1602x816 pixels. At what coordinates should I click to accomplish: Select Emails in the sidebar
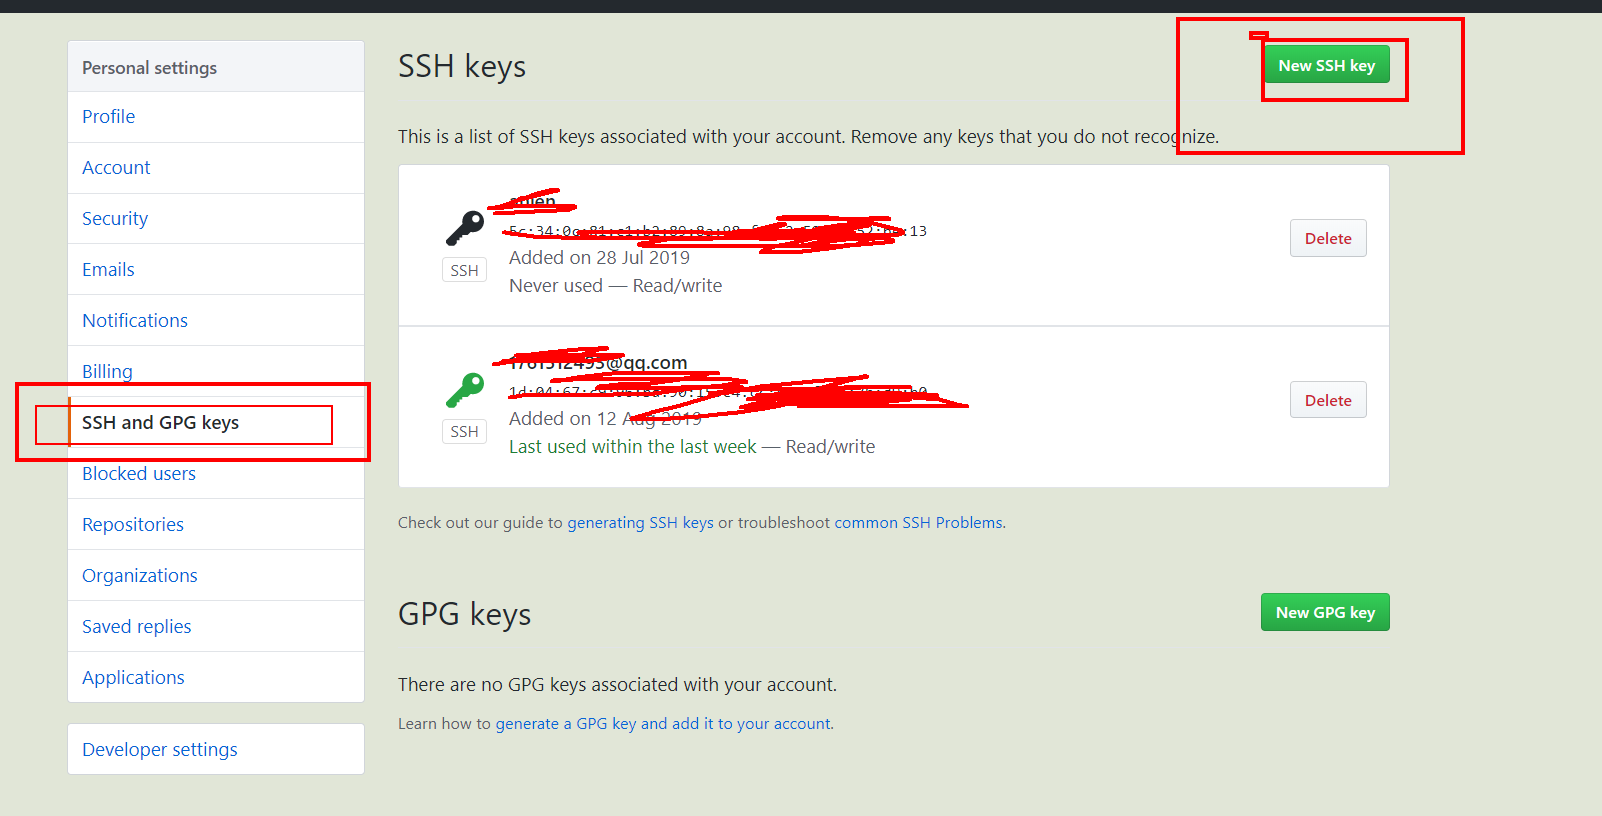[108, 270]
